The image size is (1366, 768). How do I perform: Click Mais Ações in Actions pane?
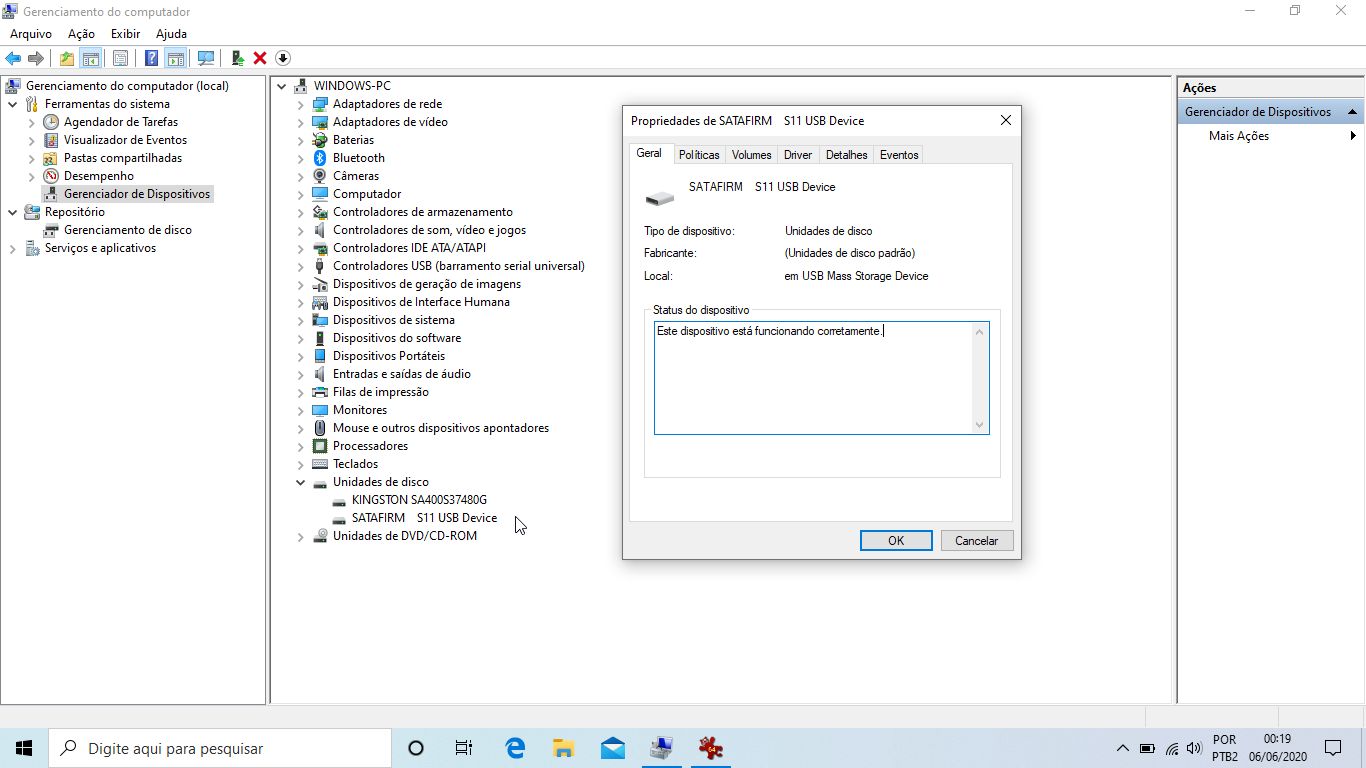click(x=1239, y=136)
